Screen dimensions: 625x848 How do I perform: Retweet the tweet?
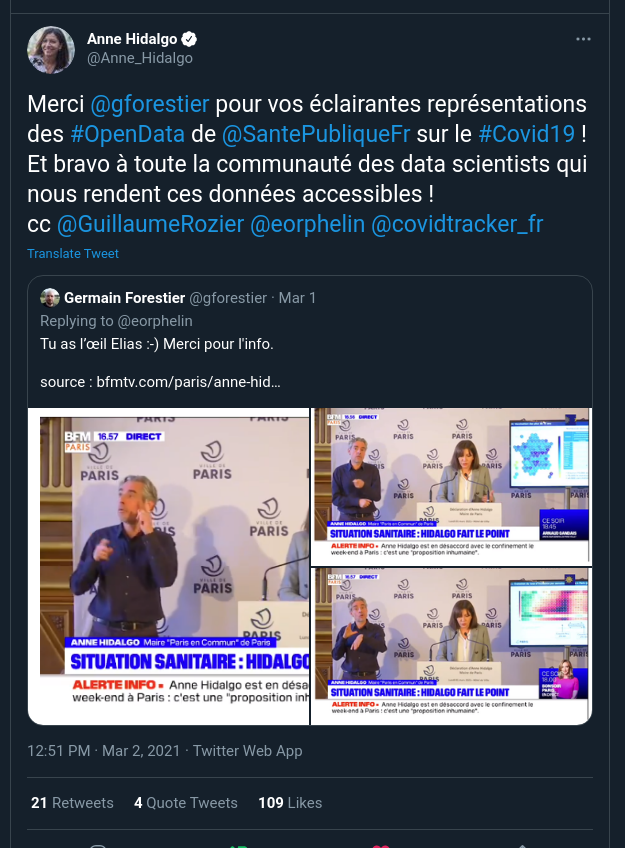click(239, 845)
